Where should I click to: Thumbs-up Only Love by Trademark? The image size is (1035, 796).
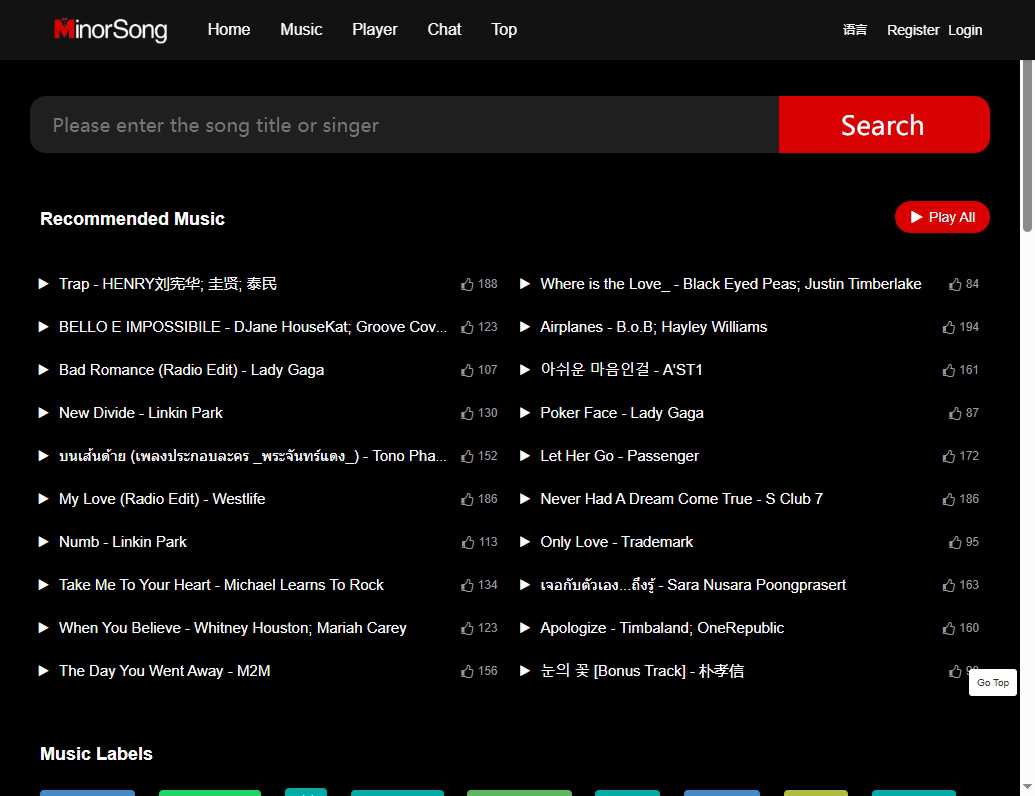pyautogui.click(x=955, y=542)
